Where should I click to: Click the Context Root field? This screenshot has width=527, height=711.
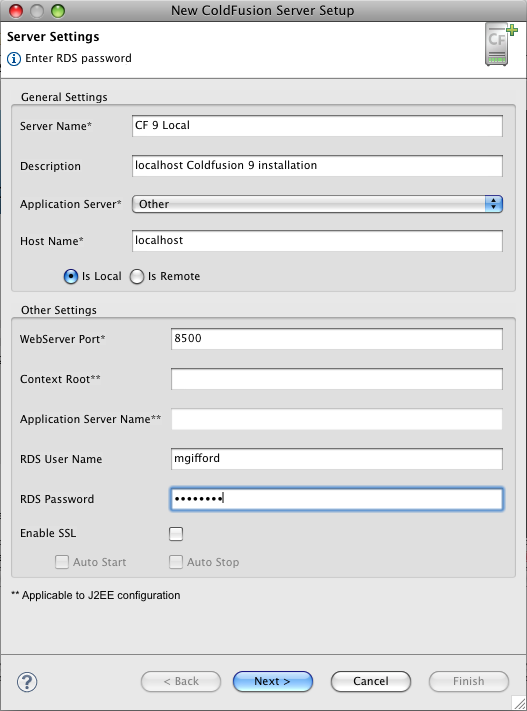pos(337,379)
